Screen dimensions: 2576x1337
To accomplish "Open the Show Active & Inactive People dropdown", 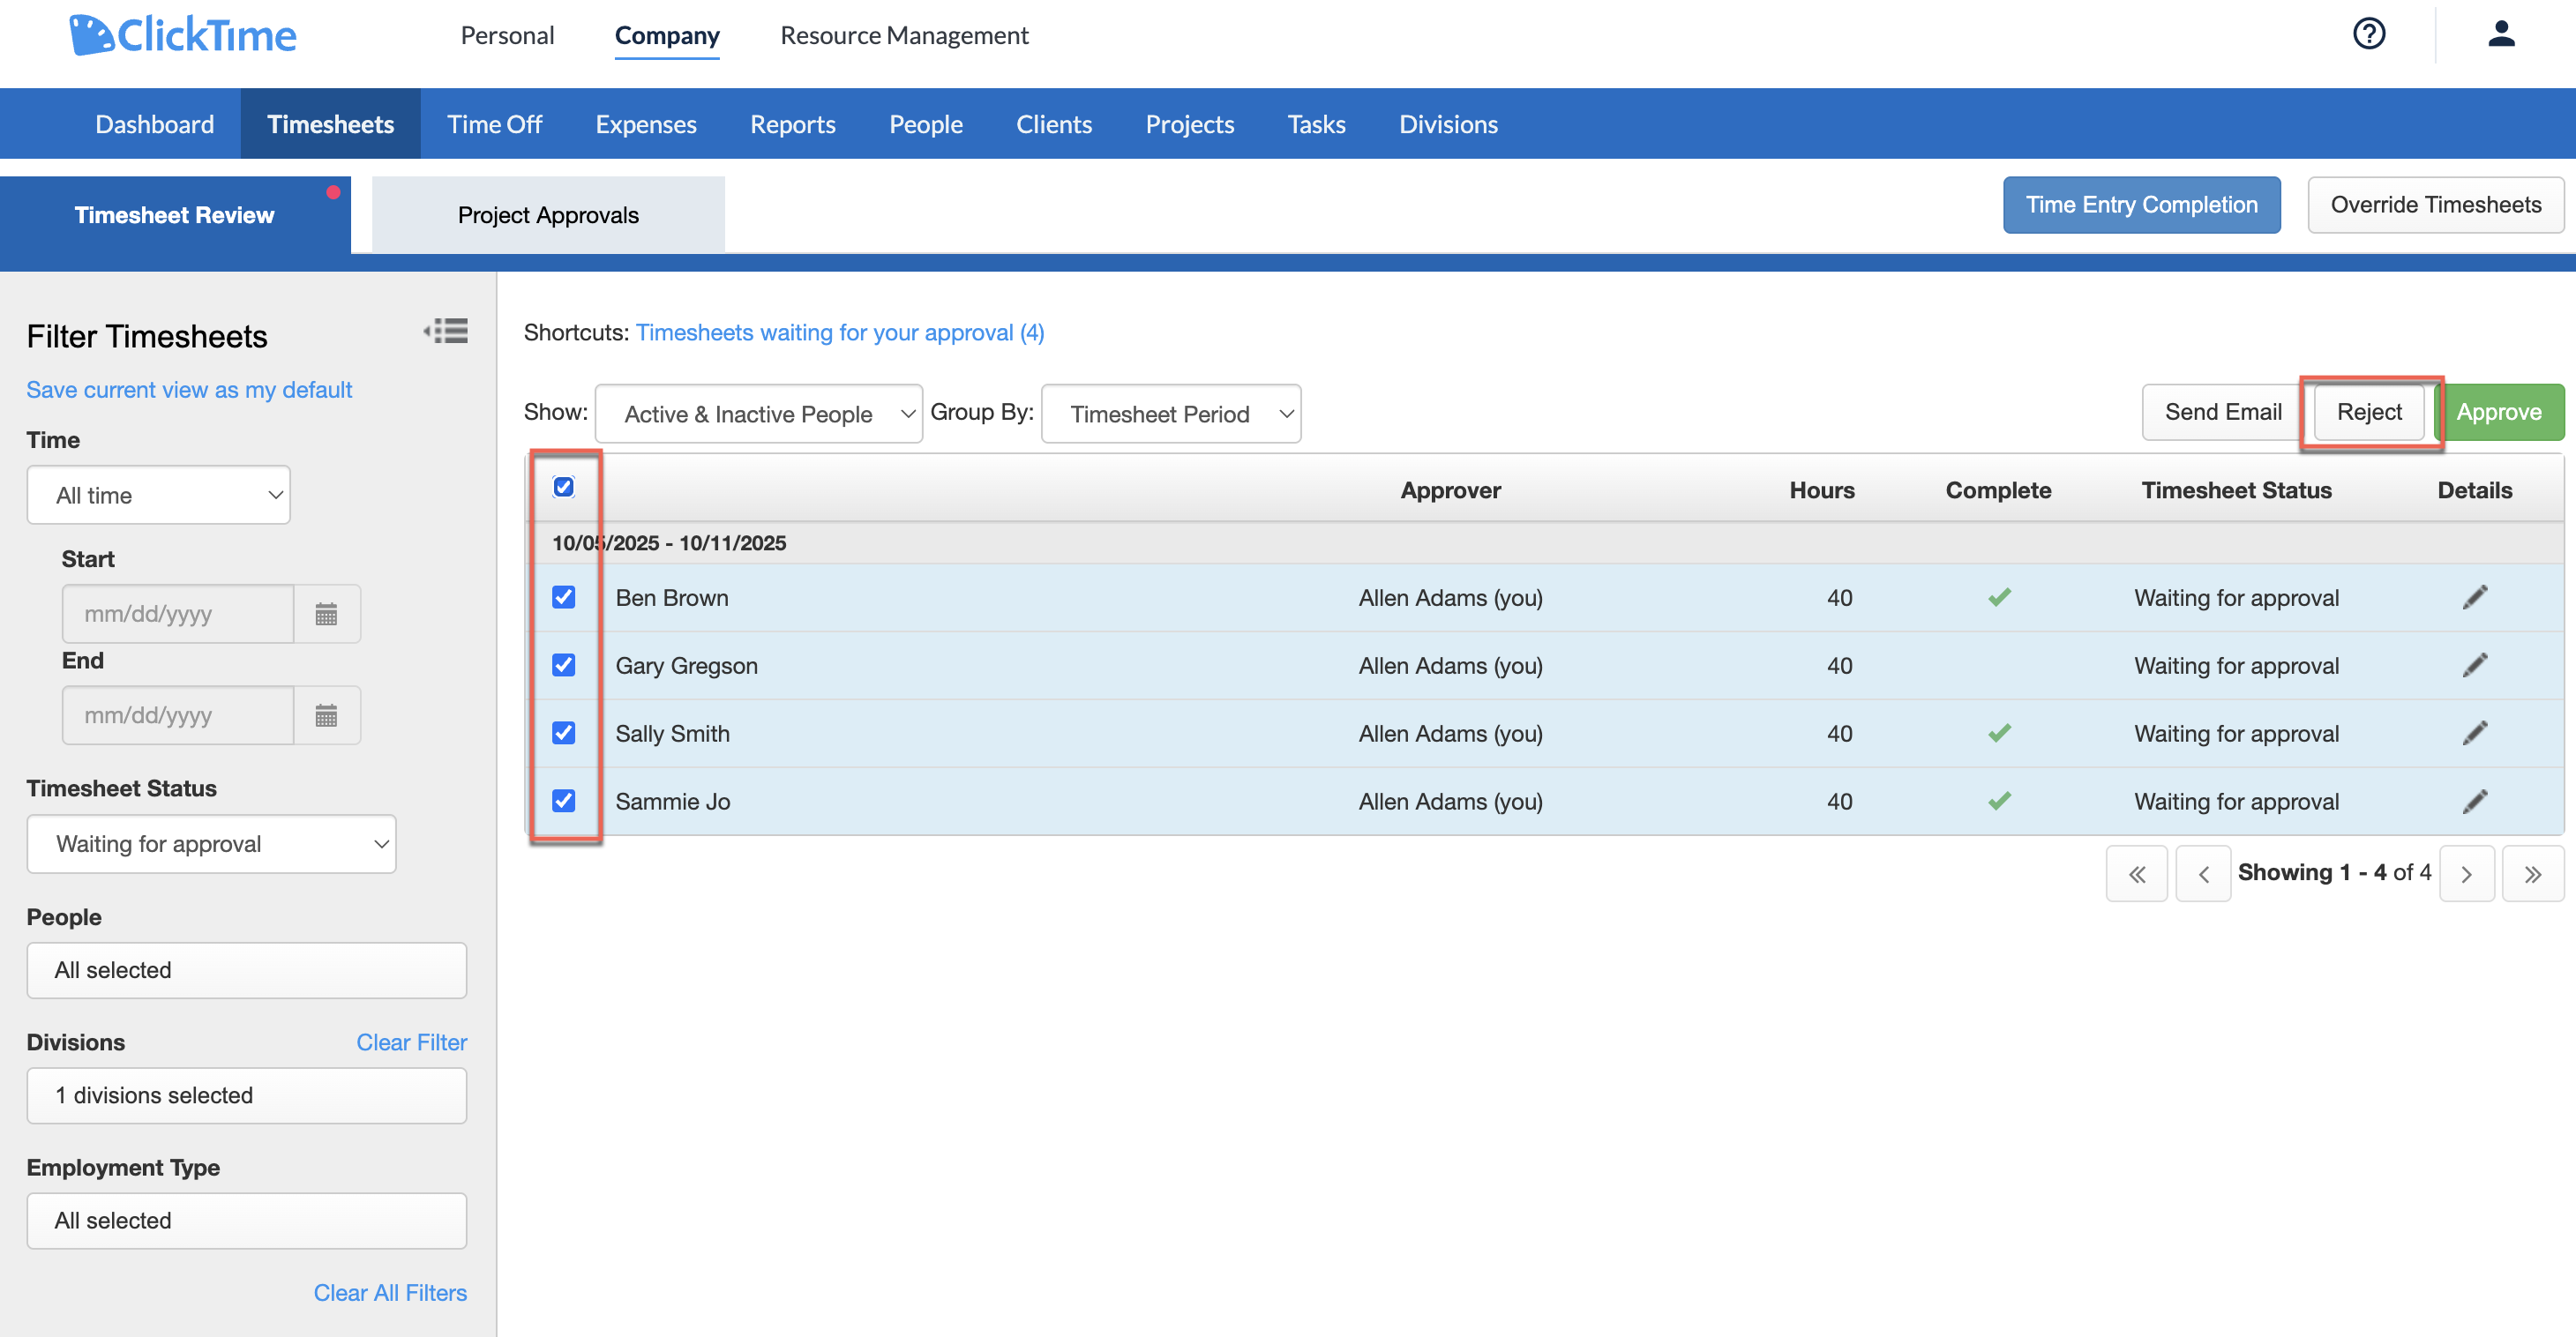I will pos(759,414).
